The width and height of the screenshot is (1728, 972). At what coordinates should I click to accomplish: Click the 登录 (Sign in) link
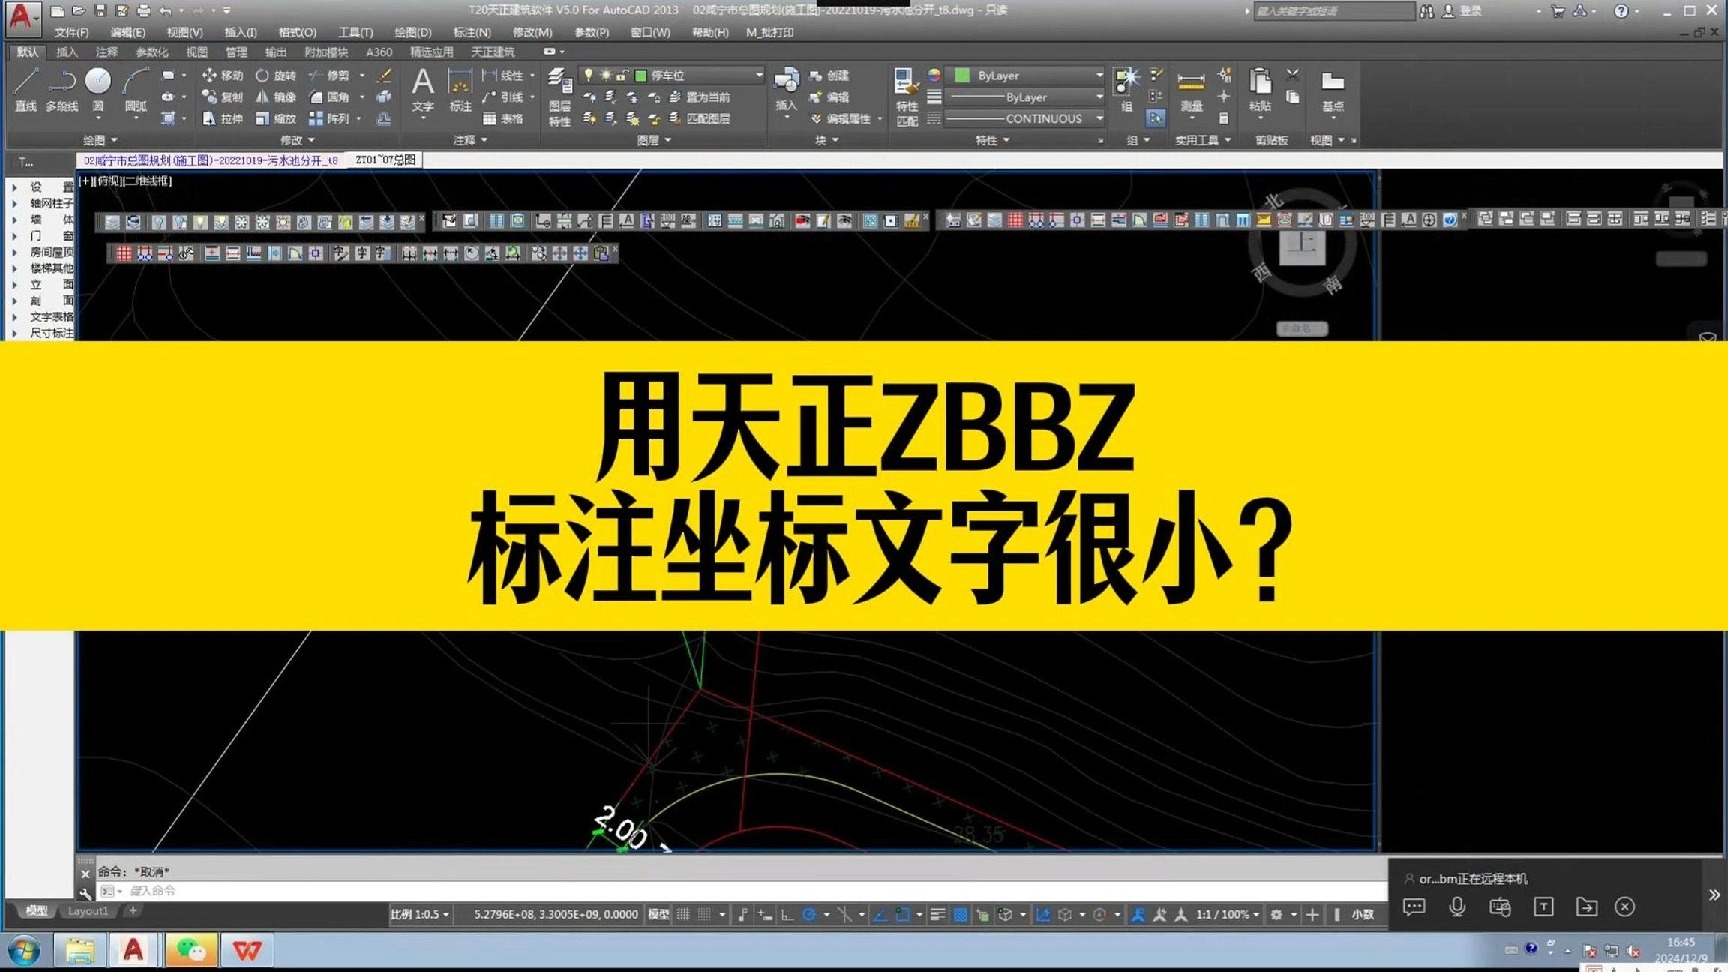pos(1471,11)
